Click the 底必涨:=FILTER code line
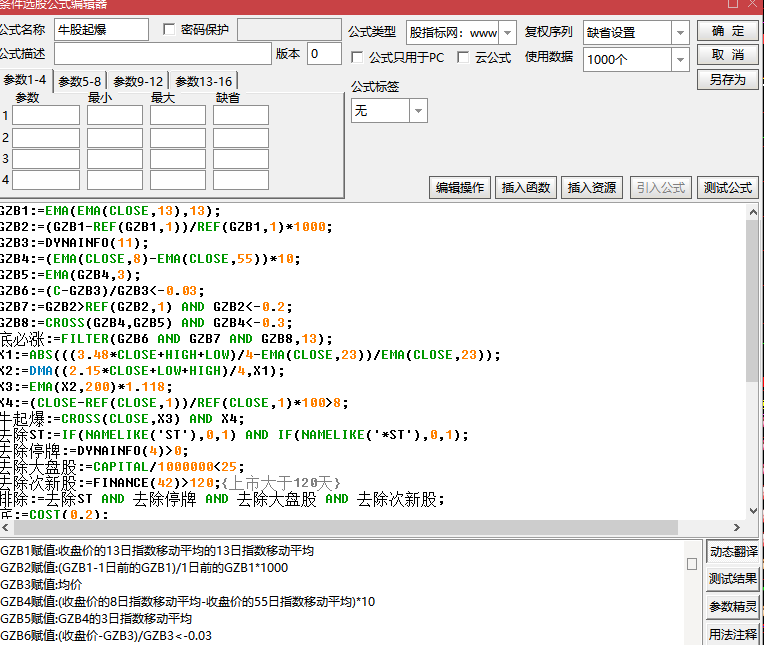Image resolution: width=764 pixels, height=645 pixels. pyautogui.click(x=166, y=339)
